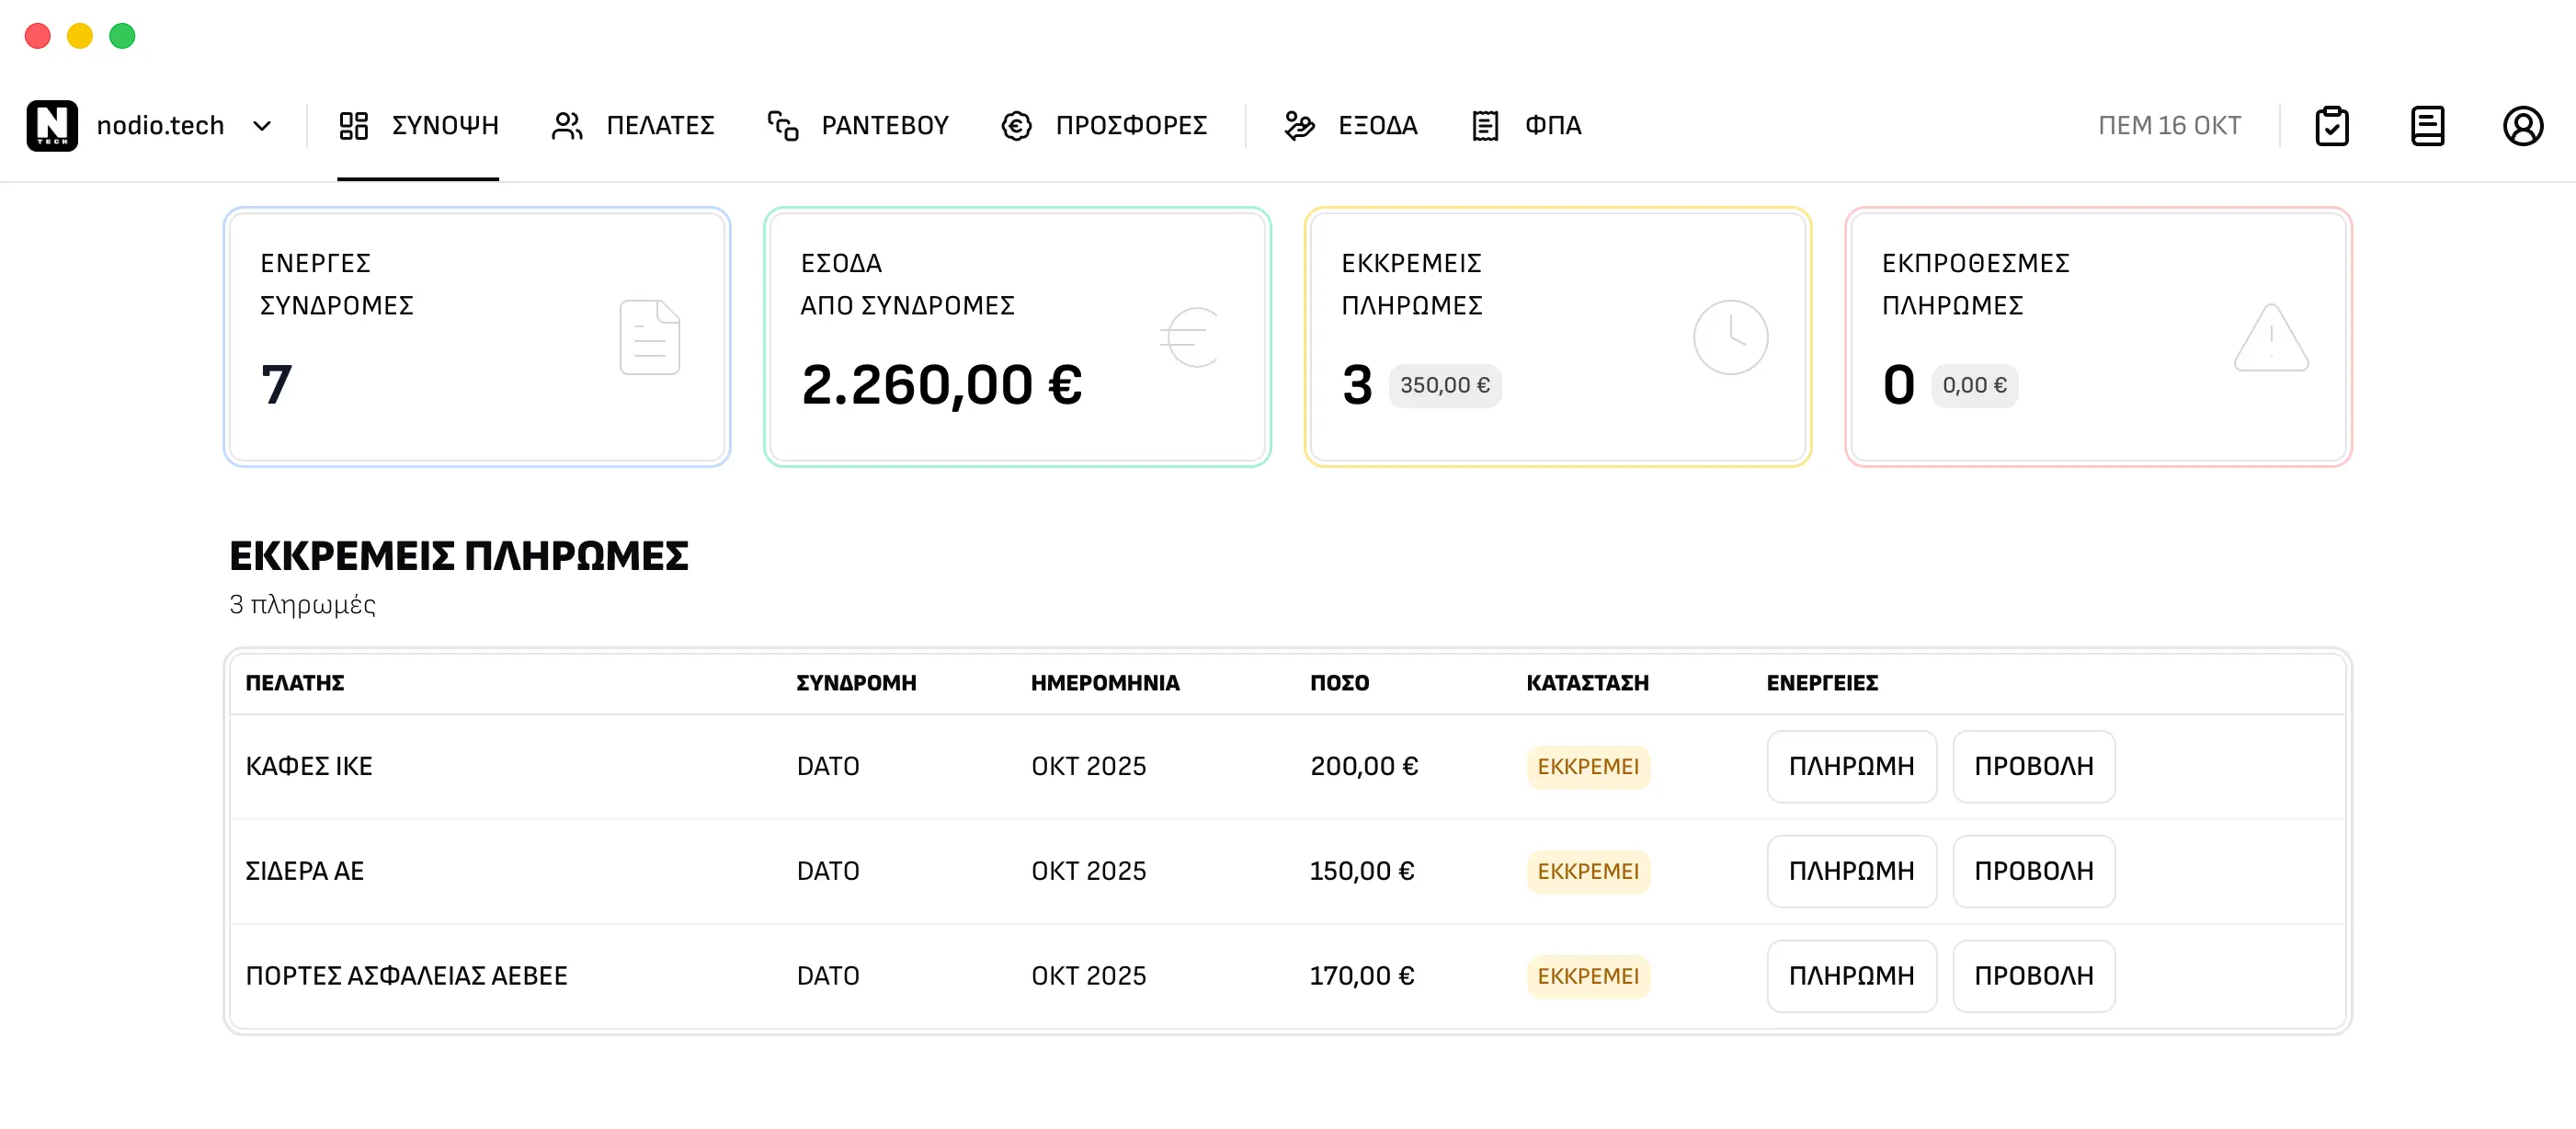This screenshot has height=1129, width=2576.
Task: Click the ΕΞΟΔΑ expenses hand icon
Action: pyautogui.click(x=1299, y=126)
